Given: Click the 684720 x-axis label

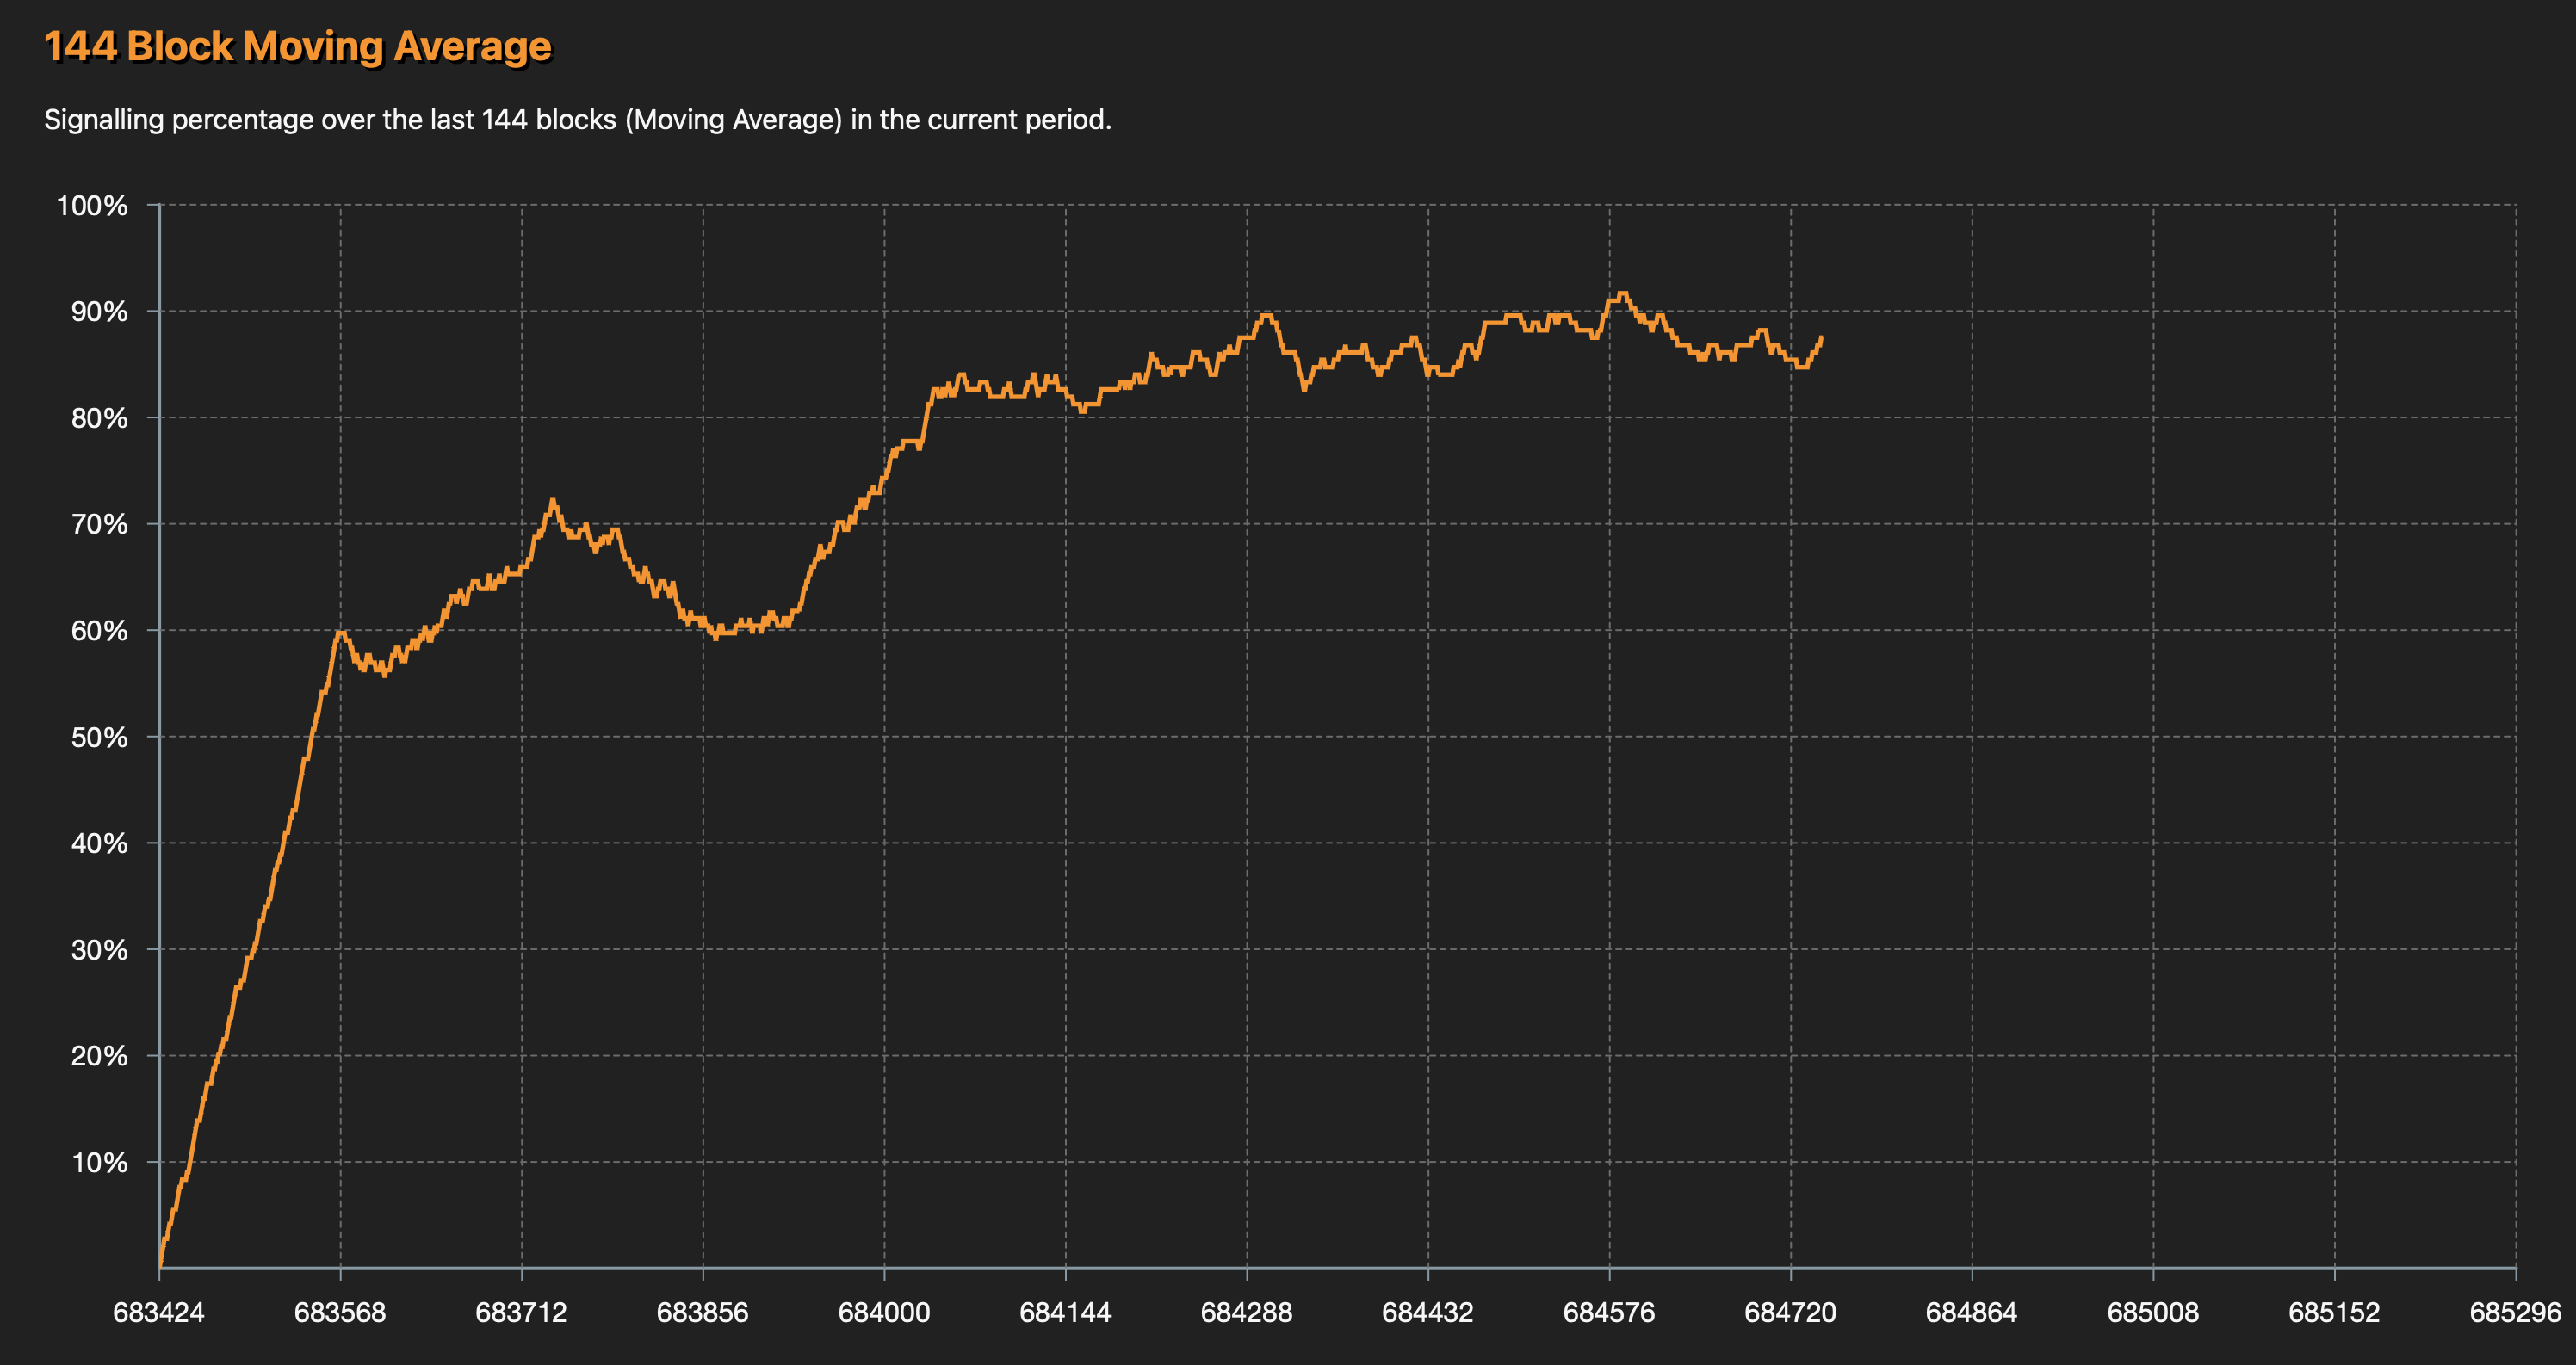Looking at the screenshot, I should (1791, 1313).
